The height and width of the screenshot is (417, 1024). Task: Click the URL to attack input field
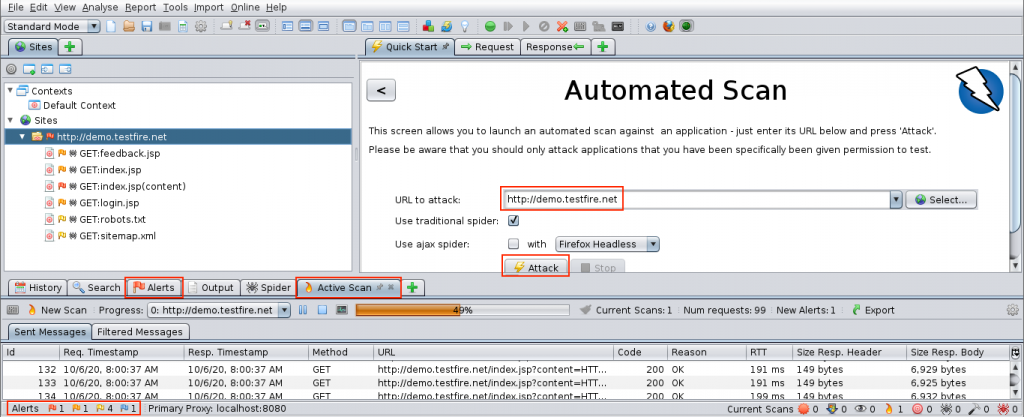coord(696,200)
